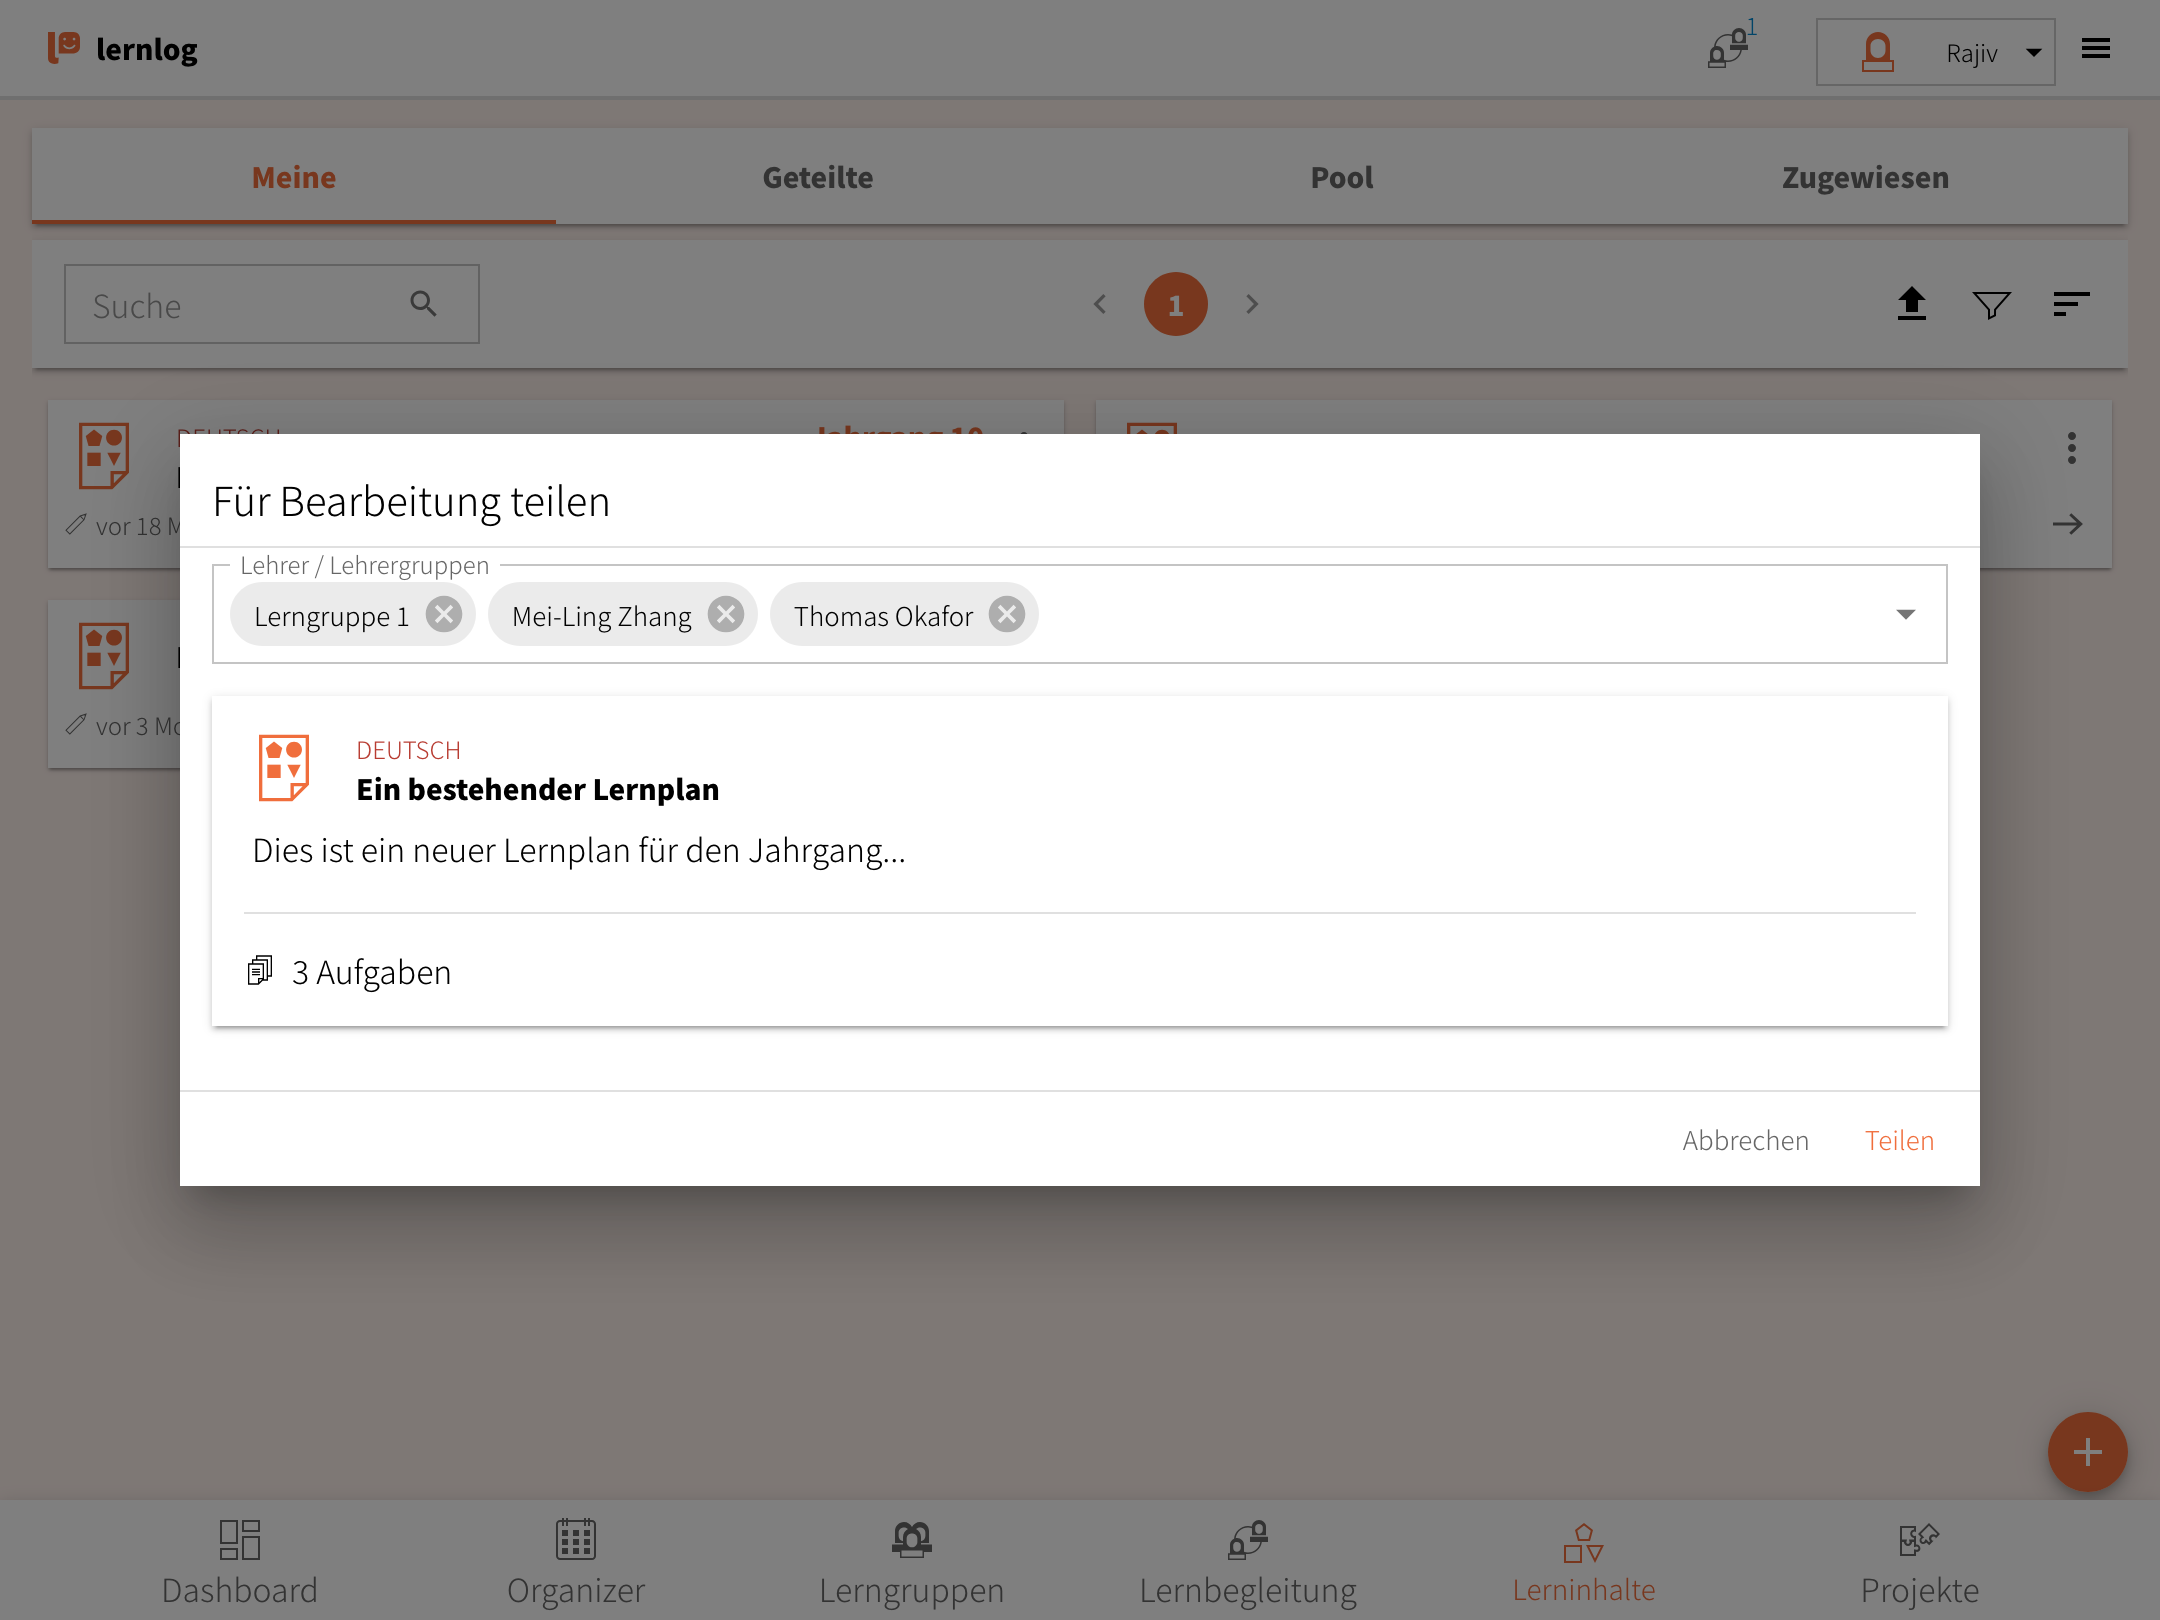Click the add plus floating button
This screenshot has width=2160, height=1620.
pos(2087,1452)
